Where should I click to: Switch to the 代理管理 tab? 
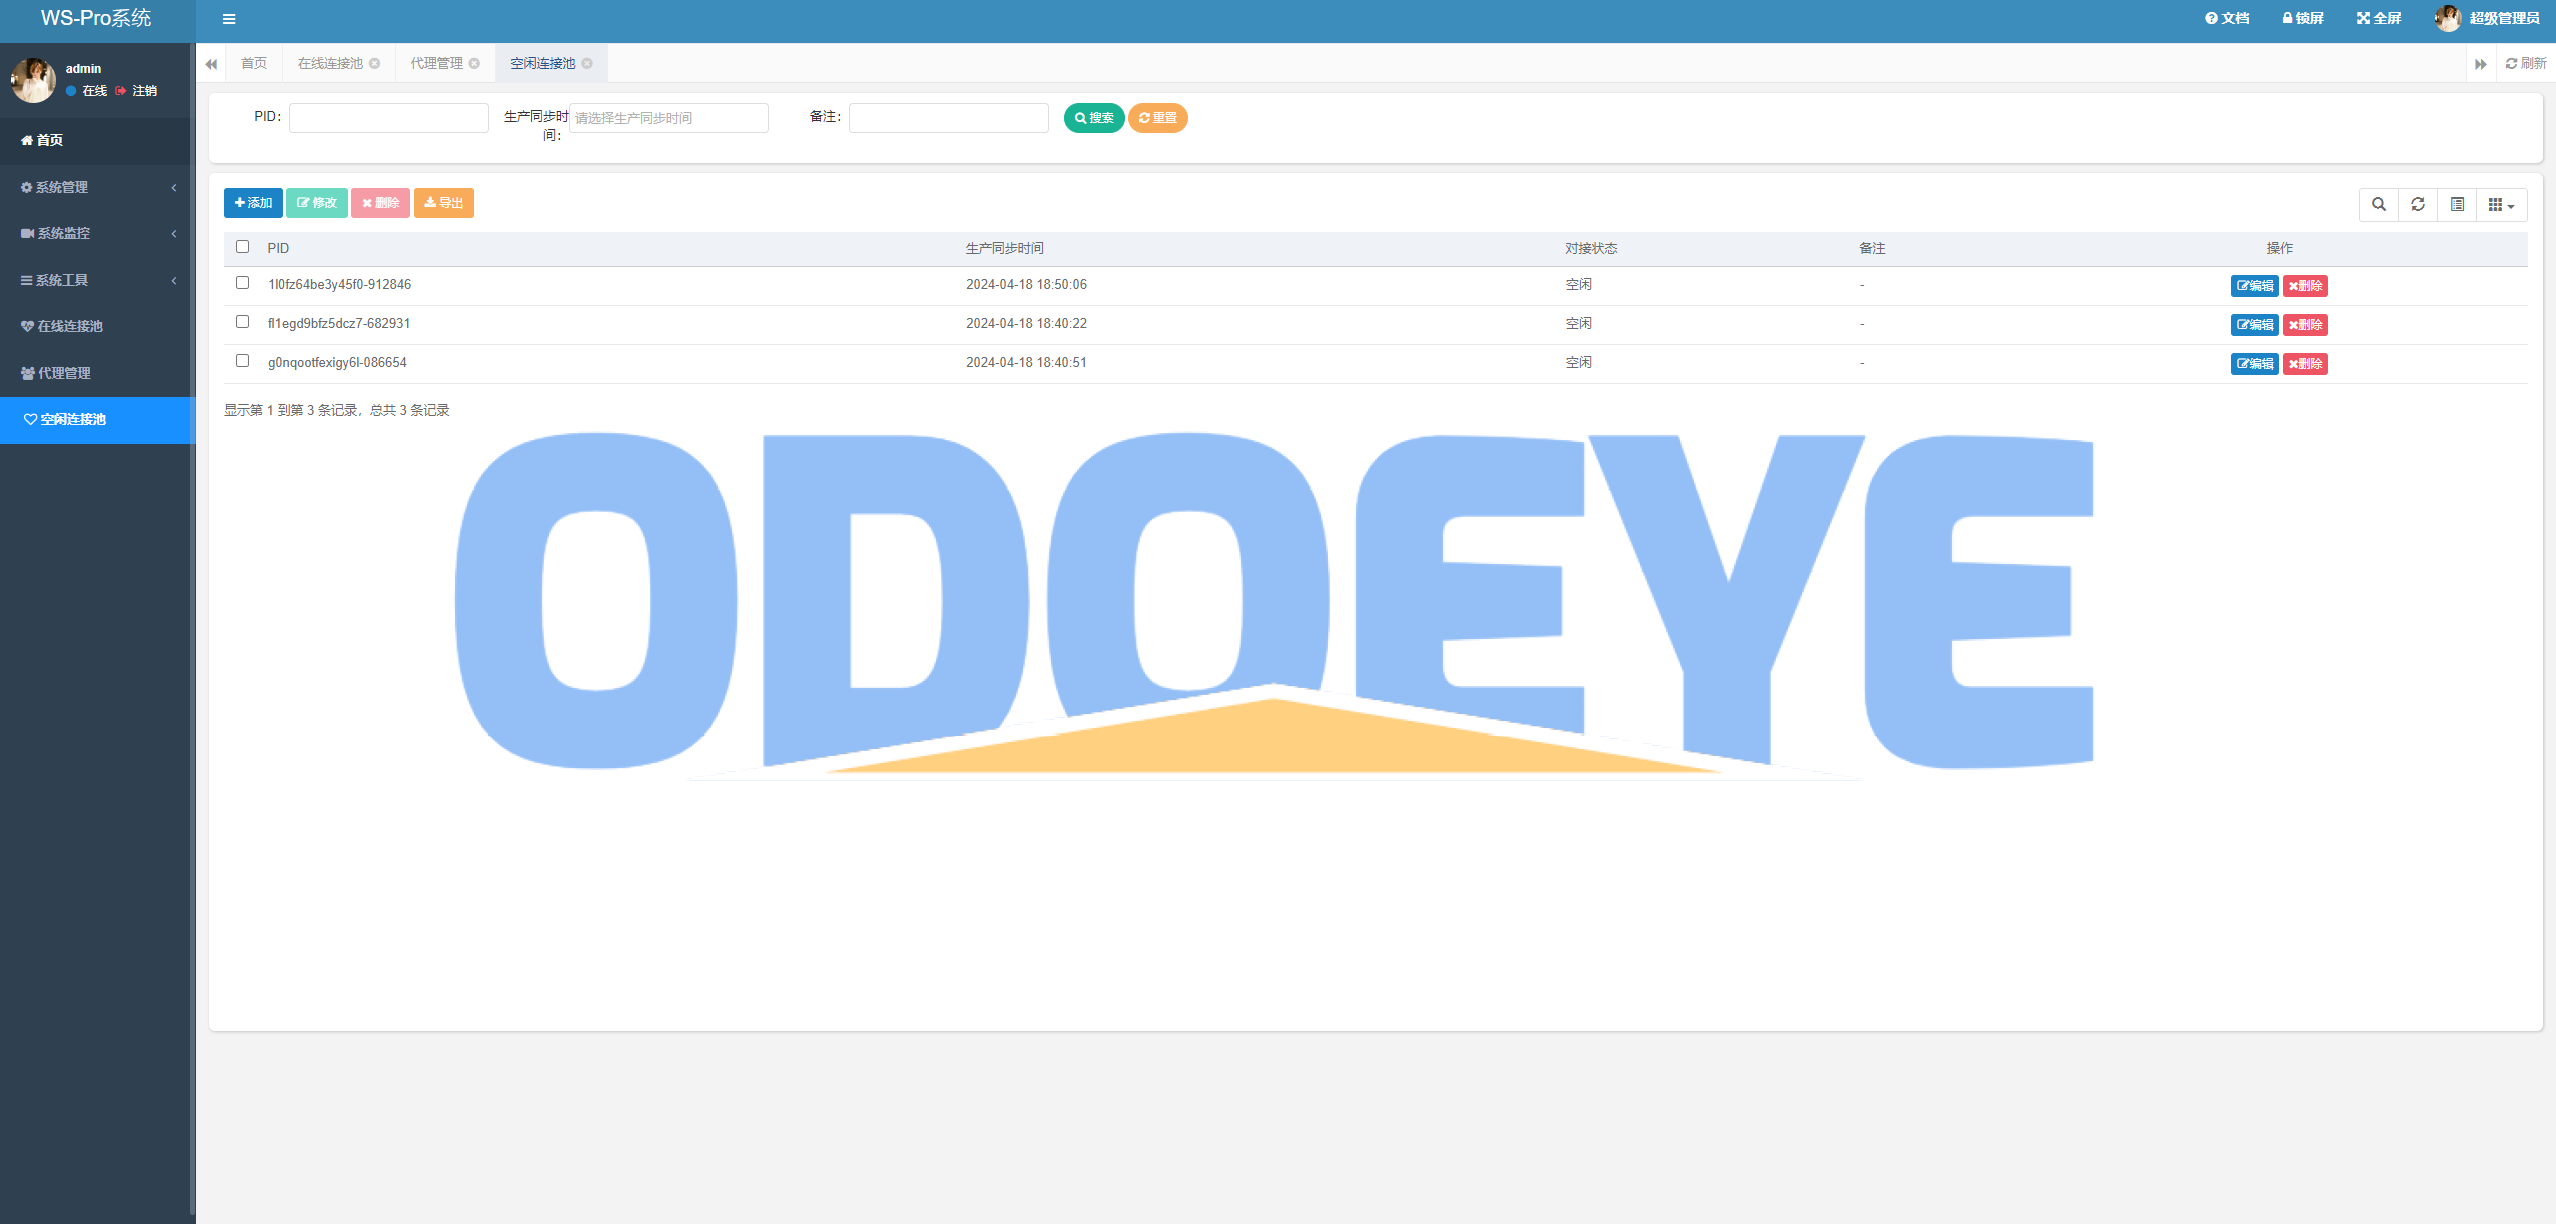436,63
